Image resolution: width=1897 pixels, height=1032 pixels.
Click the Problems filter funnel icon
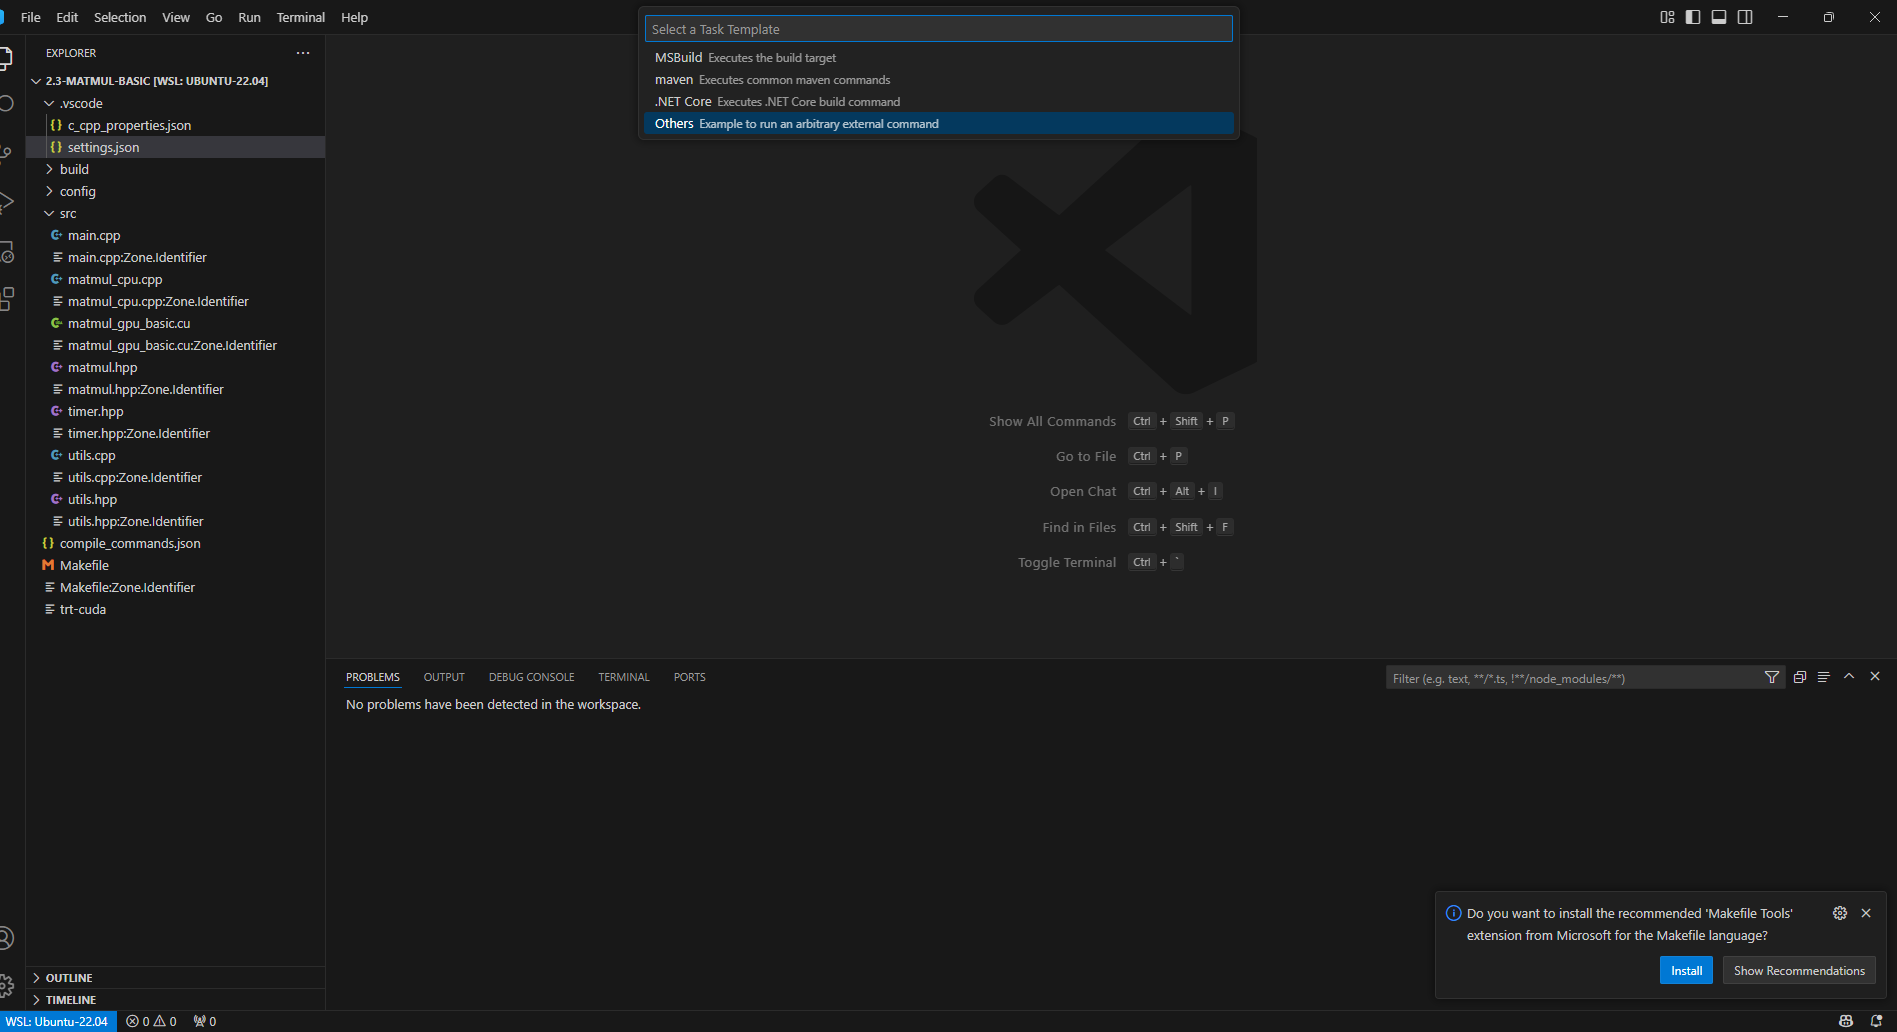[x=1772, y=677]
